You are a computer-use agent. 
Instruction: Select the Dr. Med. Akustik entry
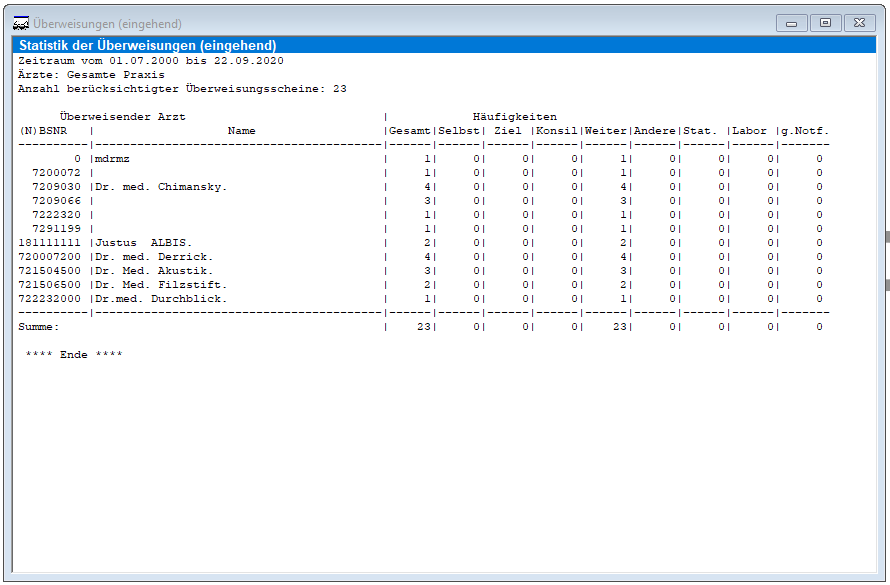153,271
